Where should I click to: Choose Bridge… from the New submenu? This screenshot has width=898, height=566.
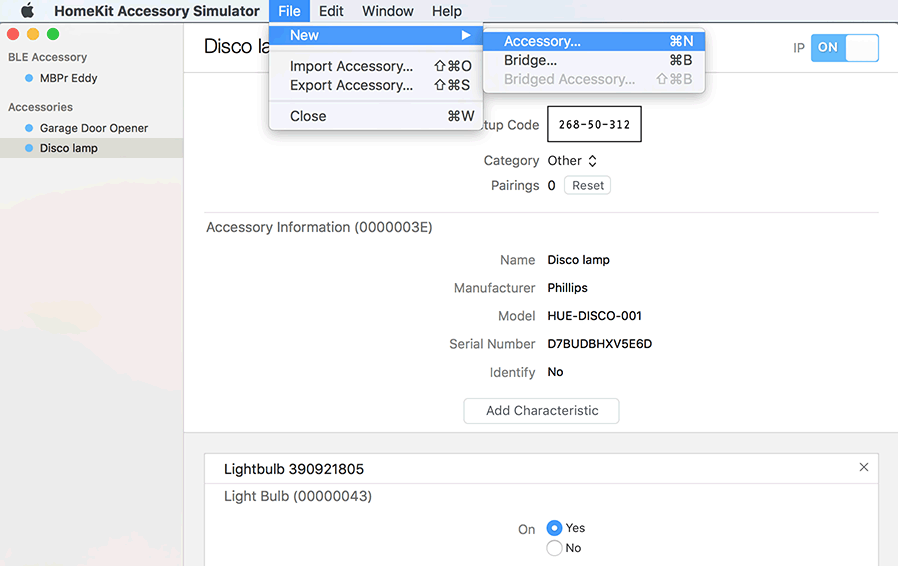pyautogui.click(x=594, y=60)
